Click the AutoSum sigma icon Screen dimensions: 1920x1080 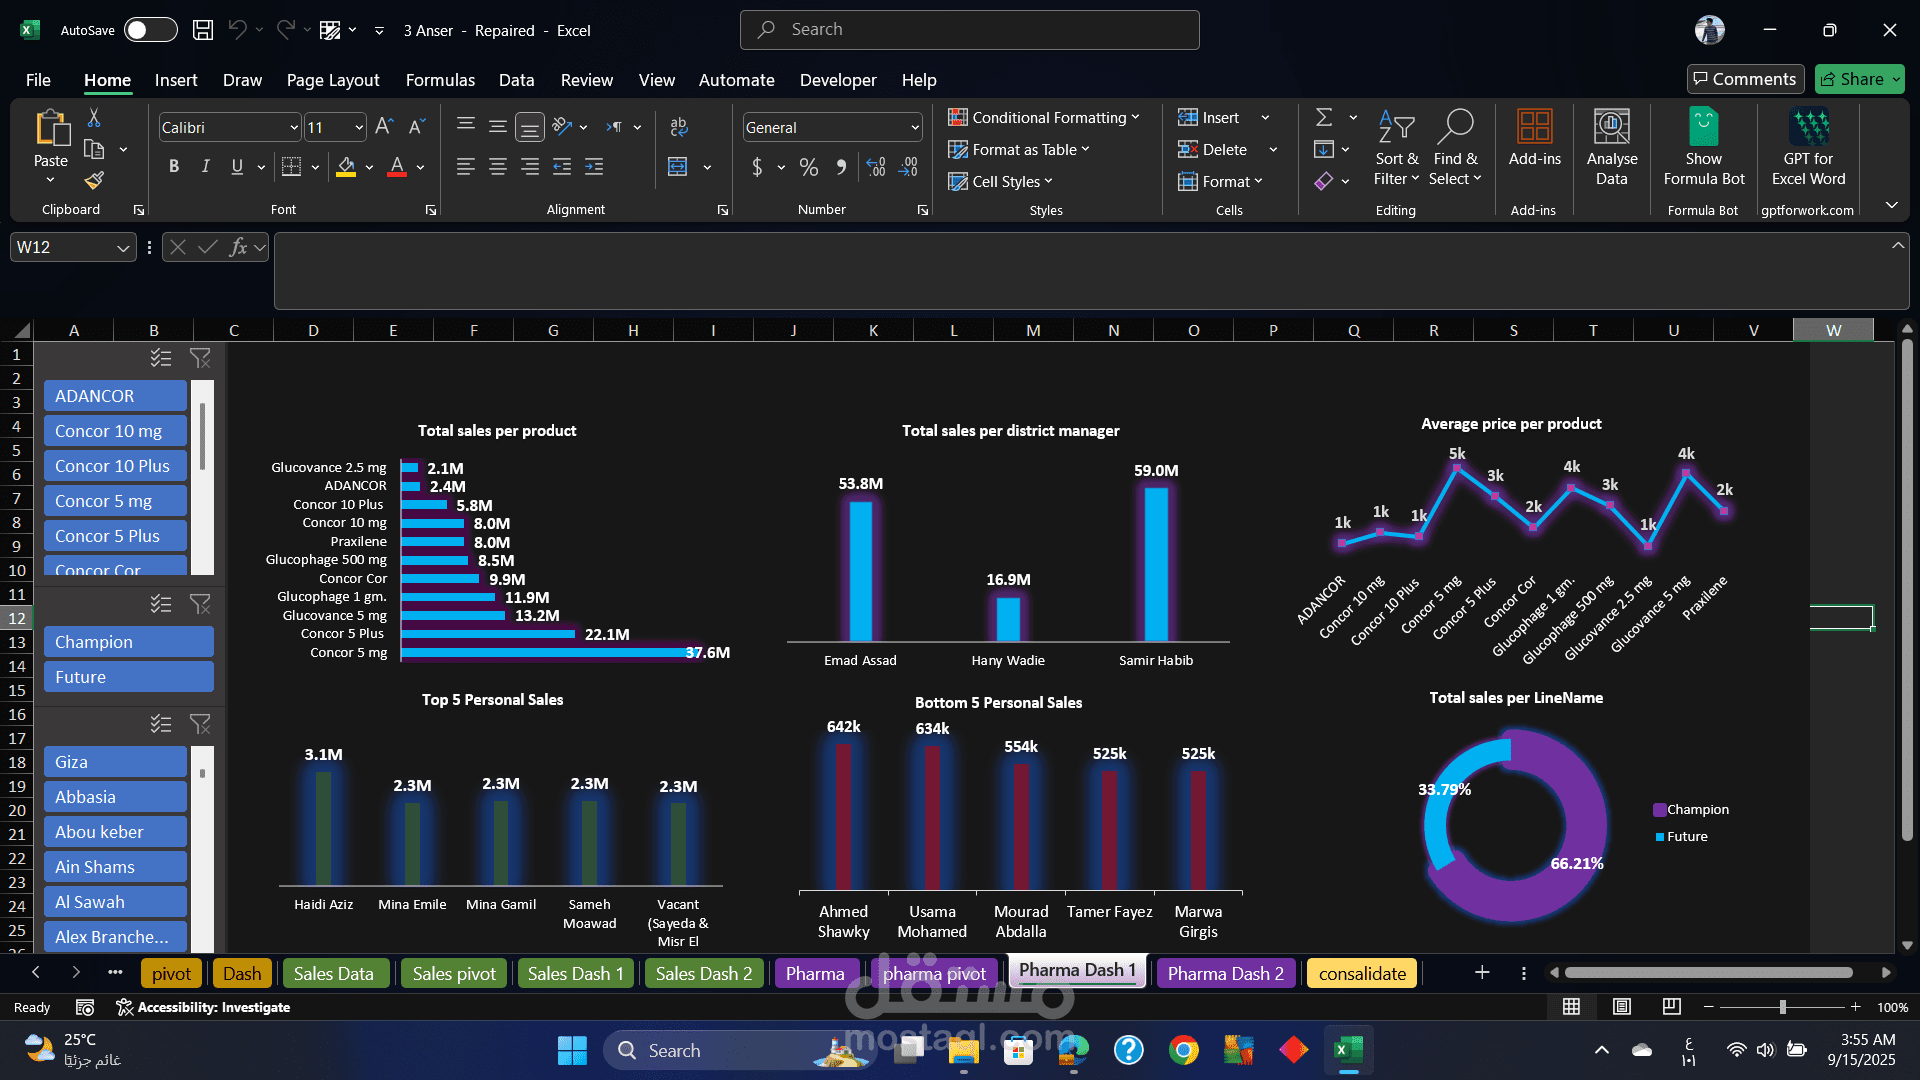click(x=1324, y=118)
